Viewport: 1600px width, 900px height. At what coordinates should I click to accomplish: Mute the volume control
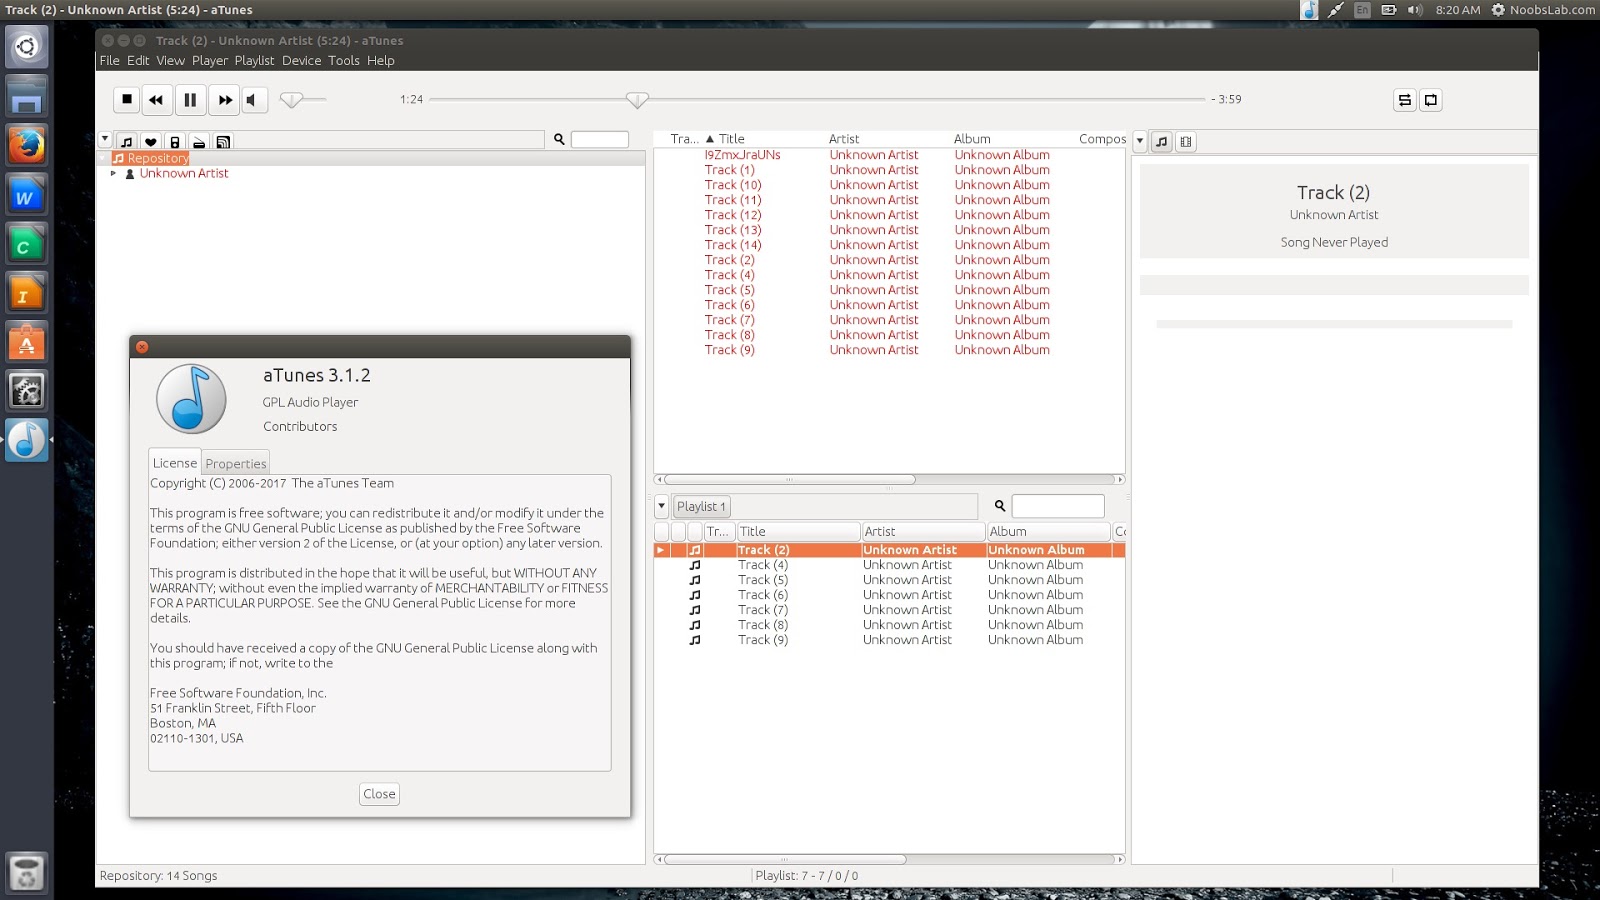pos(253,99)
